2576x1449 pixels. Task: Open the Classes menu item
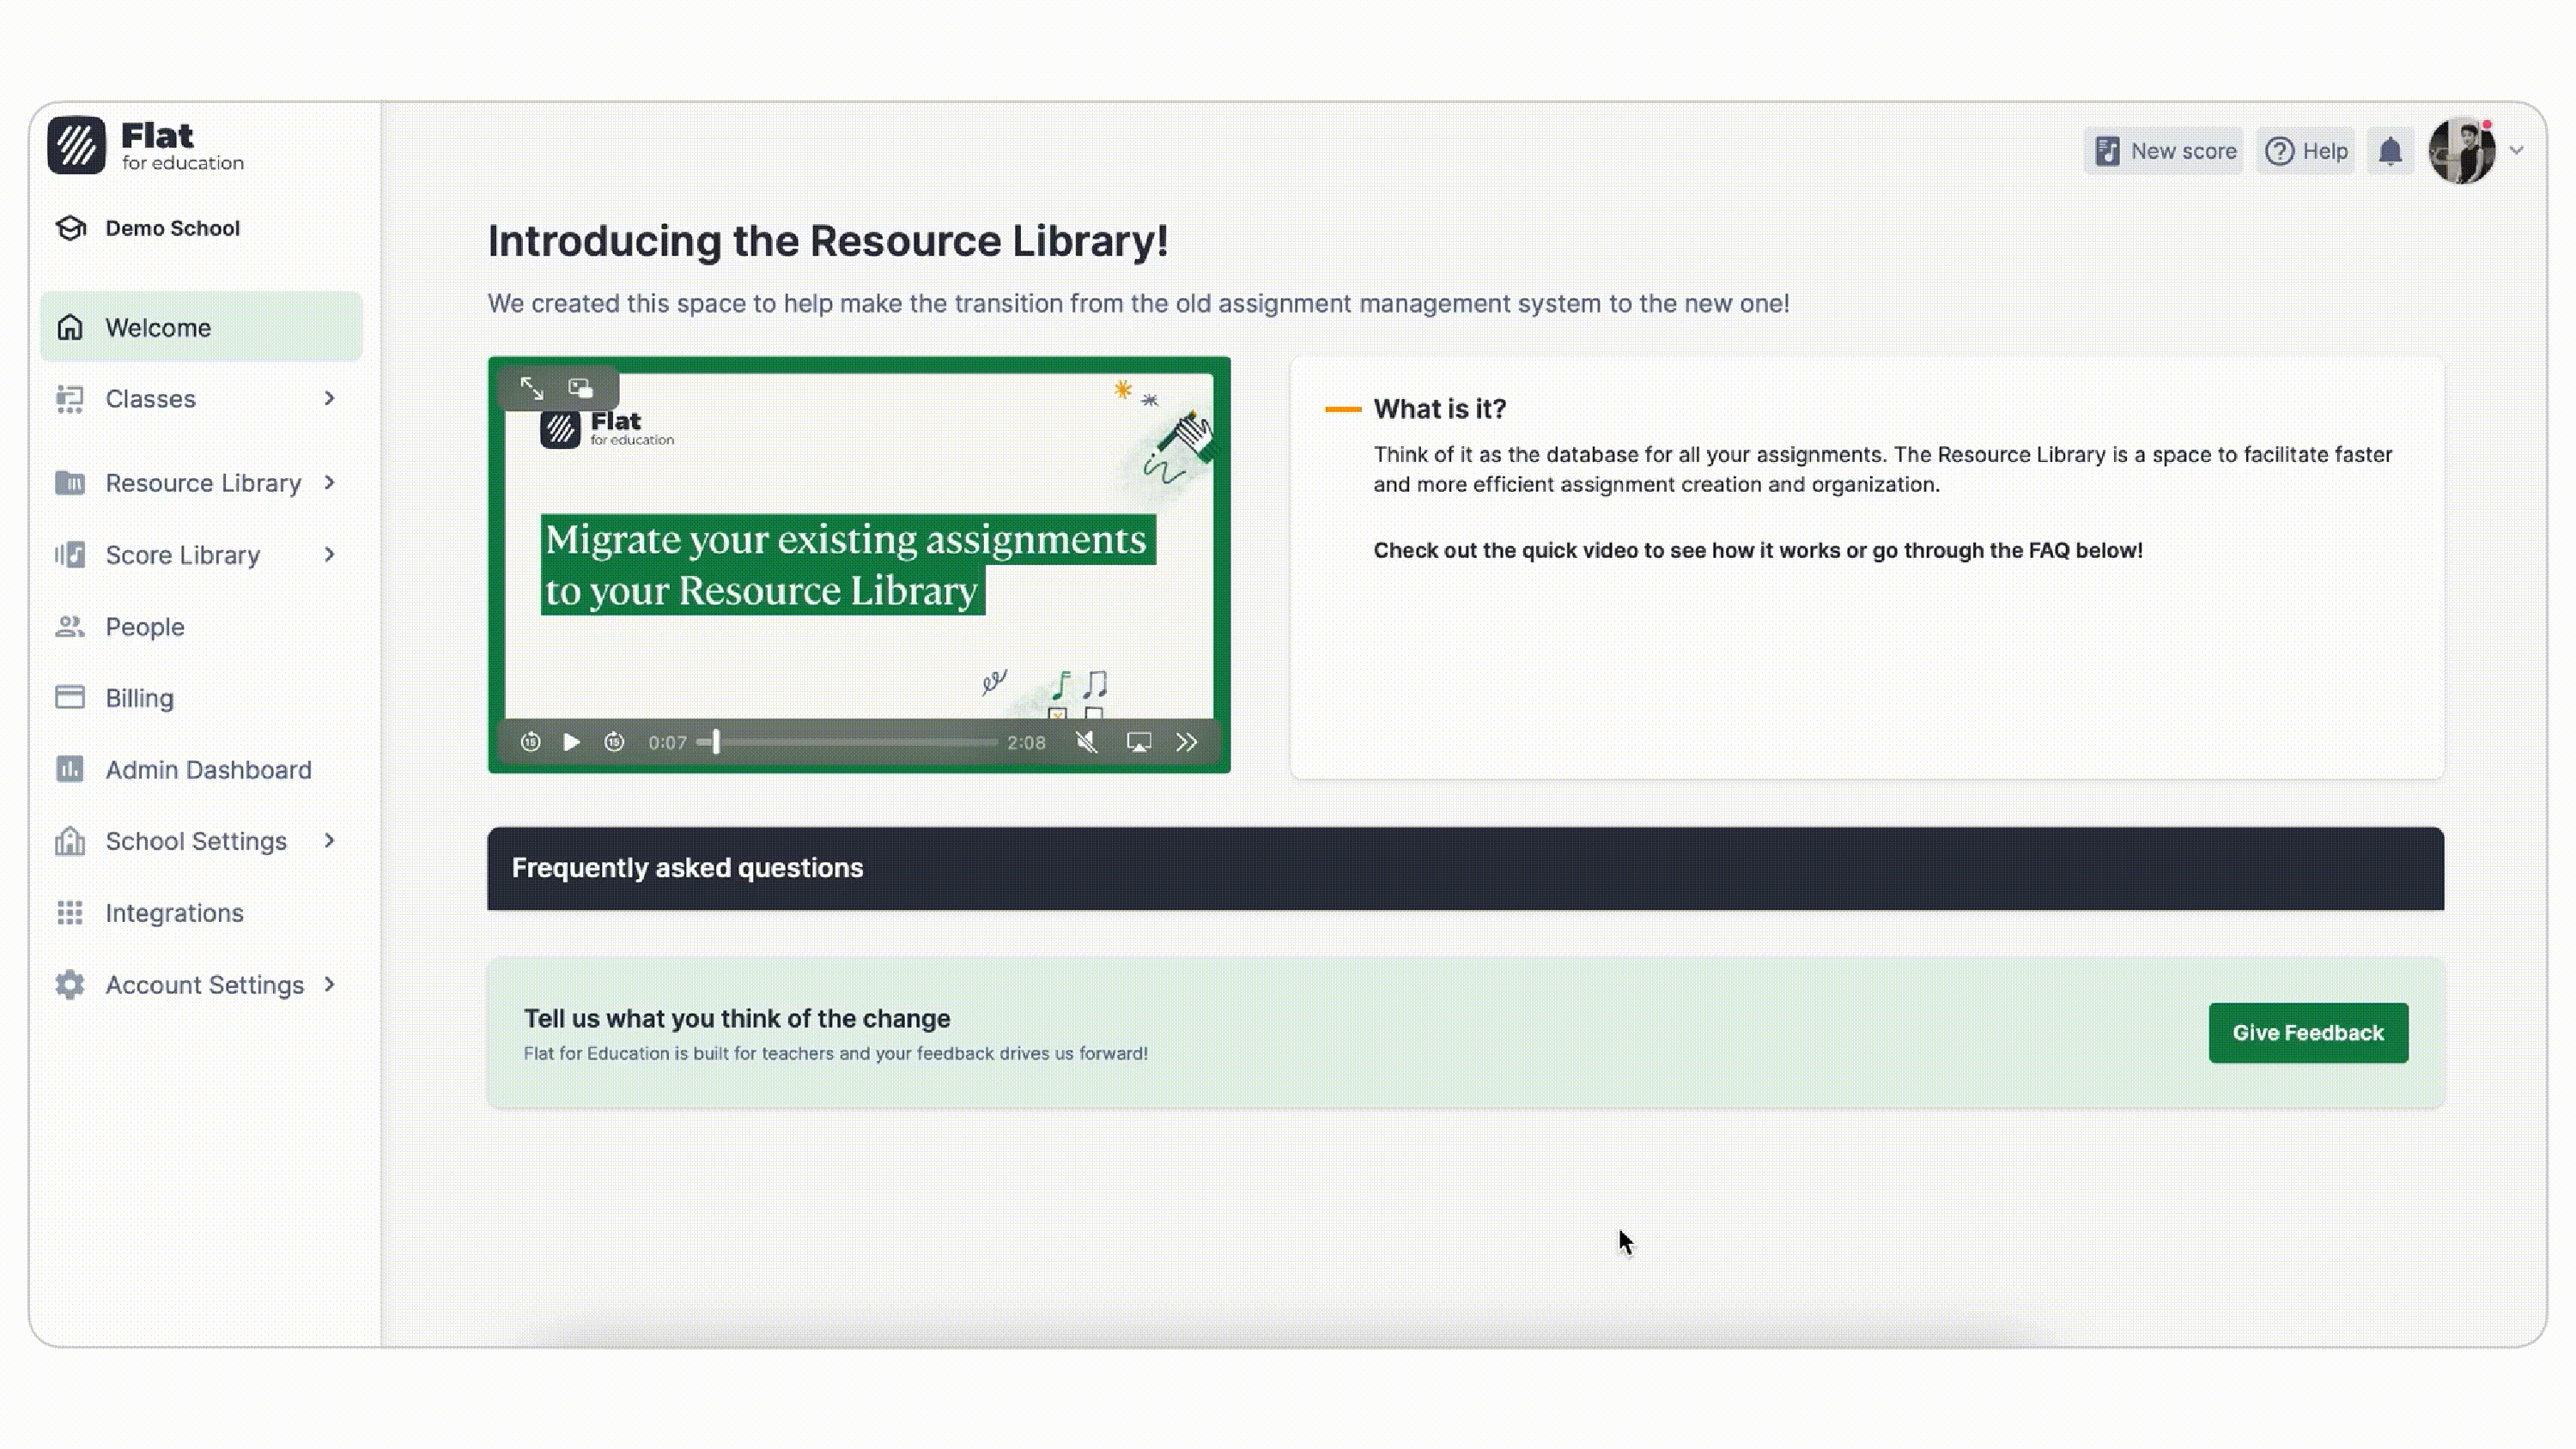[201, 399]
